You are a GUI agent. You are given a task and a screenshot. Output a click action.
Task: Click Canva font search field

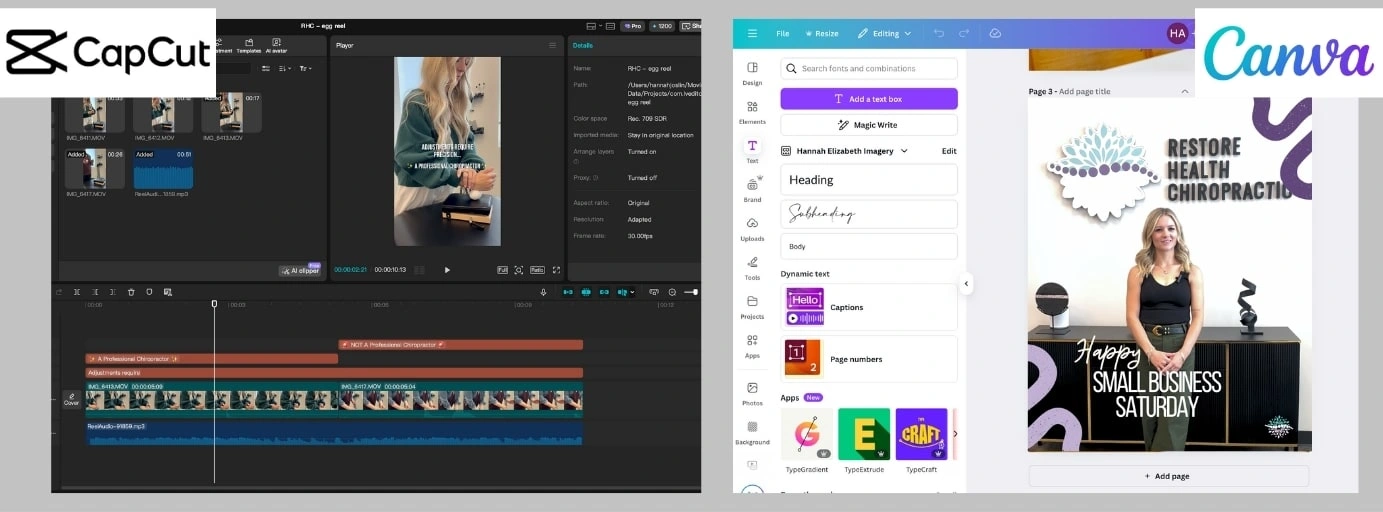click(x=869, y=69)
